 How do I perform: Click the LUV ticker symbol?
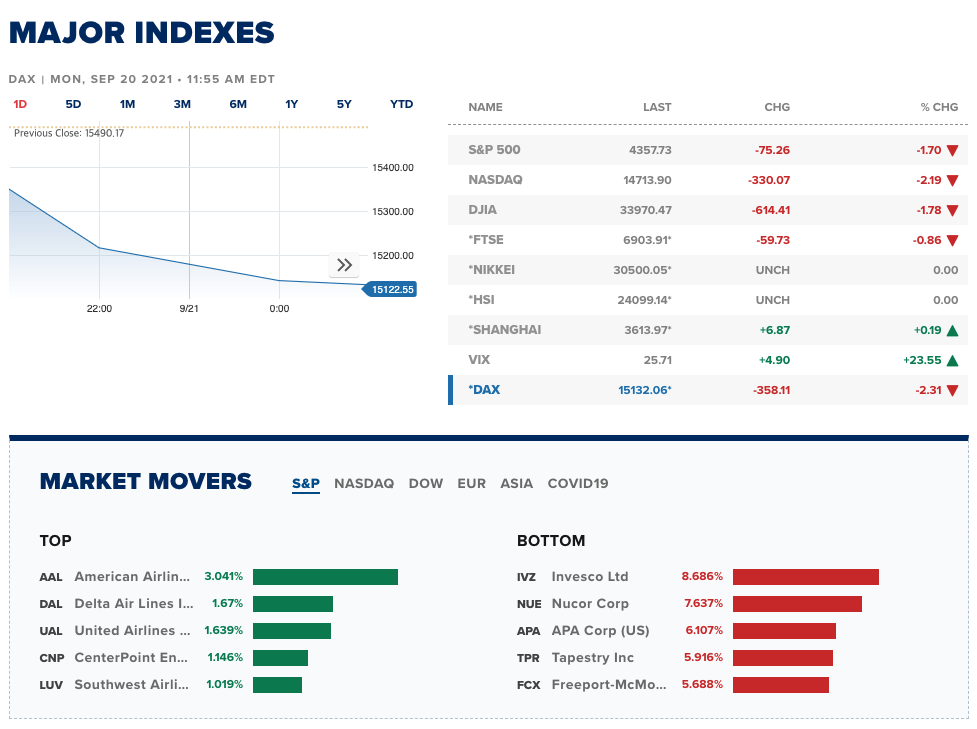coord(51,685)
